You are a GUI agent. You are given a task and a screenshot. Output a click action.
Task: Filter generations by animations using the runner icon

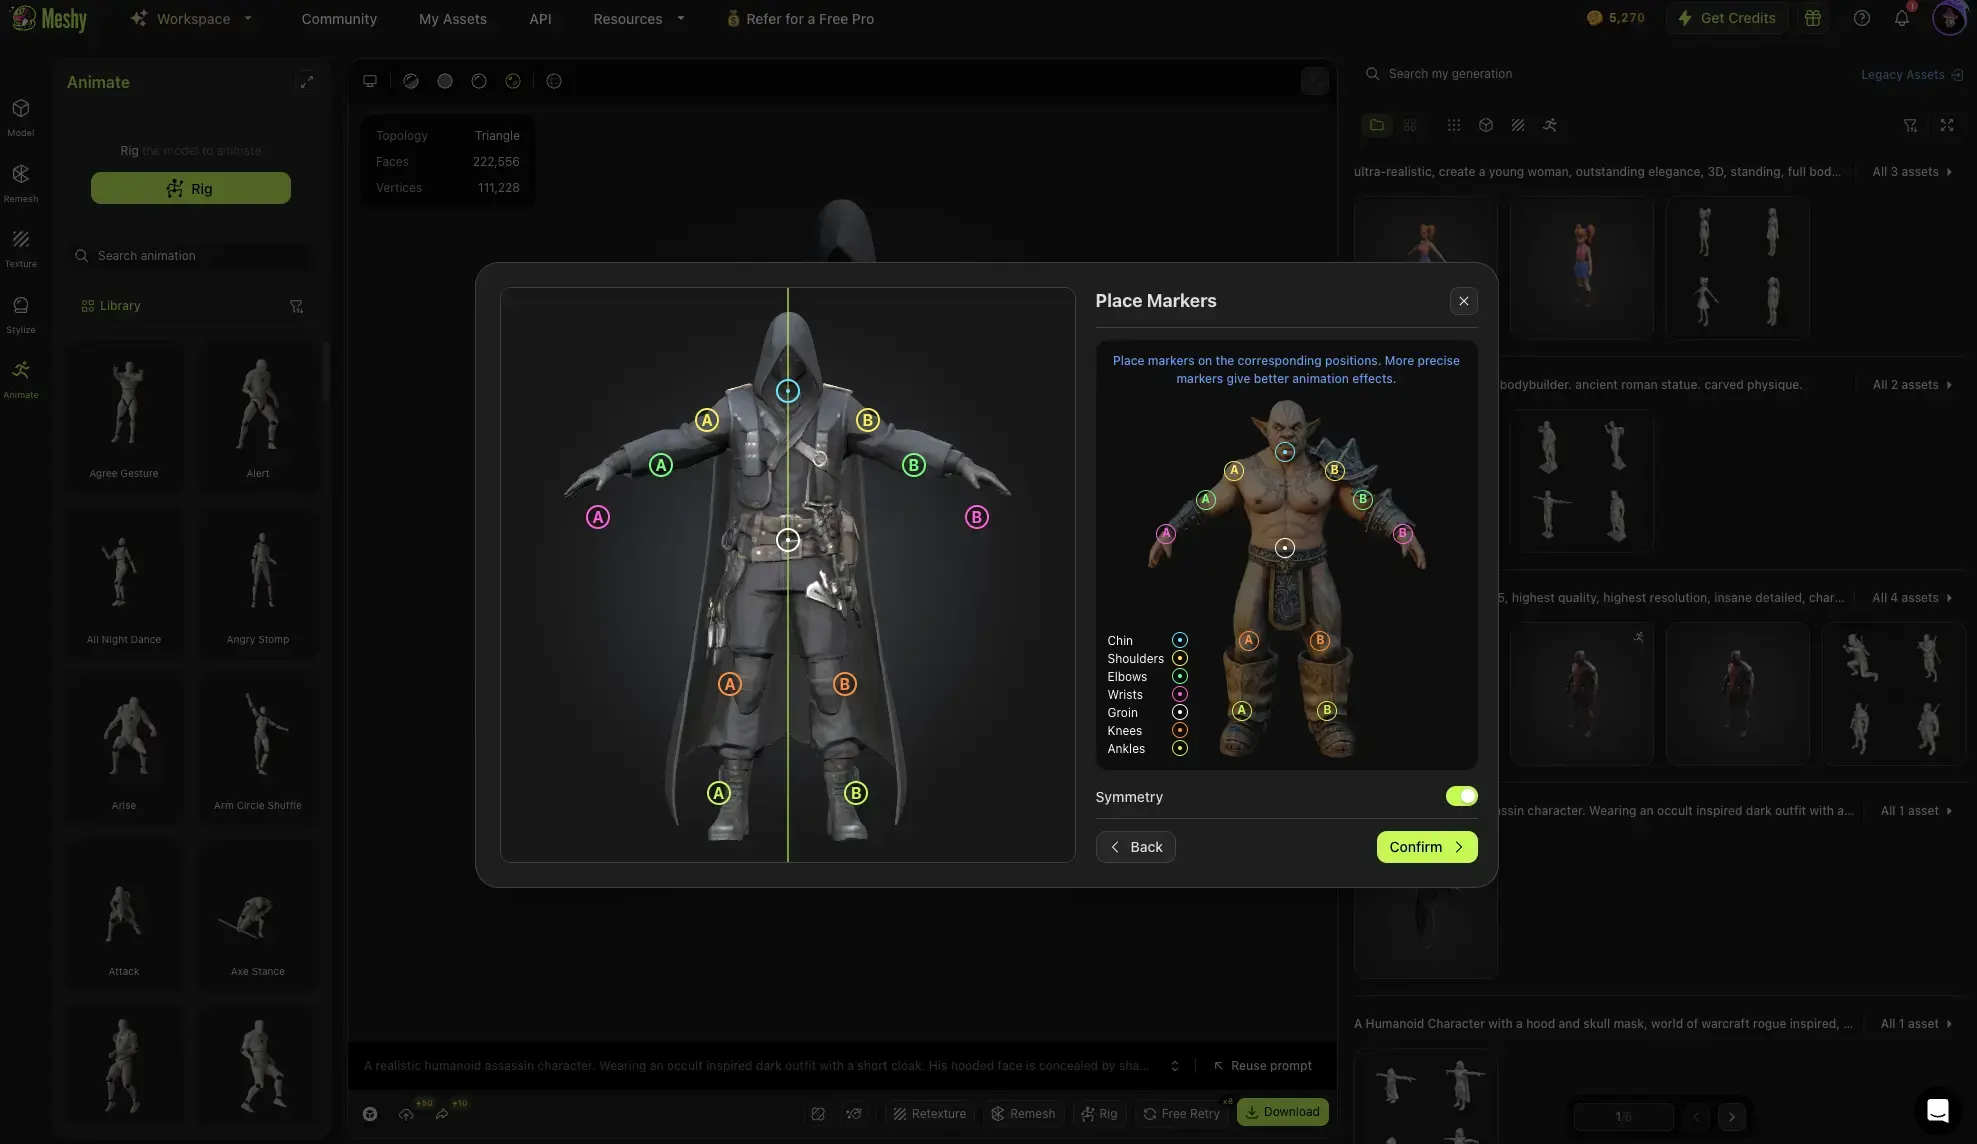(1551, 125)
